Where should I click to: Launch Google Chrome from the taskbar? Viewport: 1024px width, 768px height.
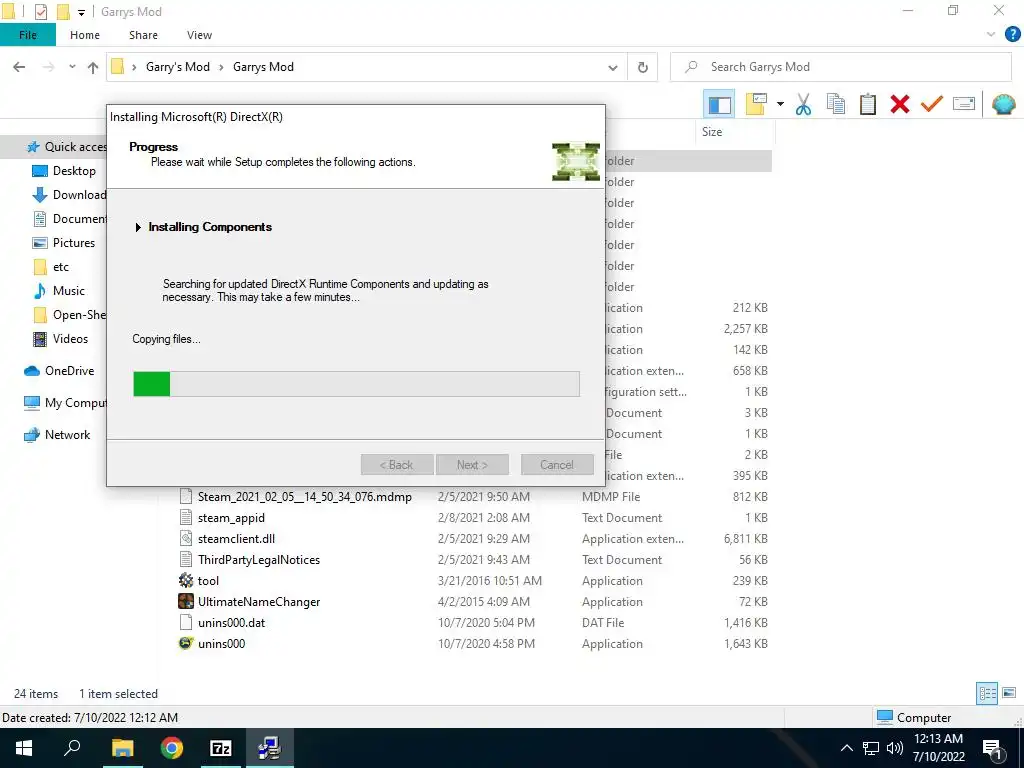[172, 748]
